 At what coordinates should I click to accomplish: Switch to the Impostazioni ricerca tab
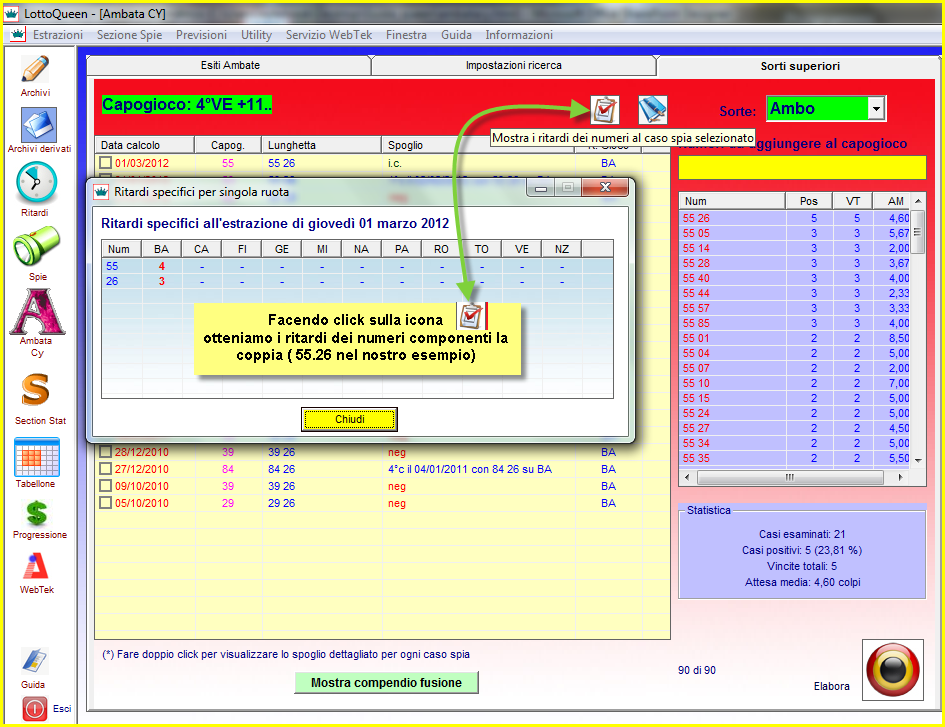point(513,65)
